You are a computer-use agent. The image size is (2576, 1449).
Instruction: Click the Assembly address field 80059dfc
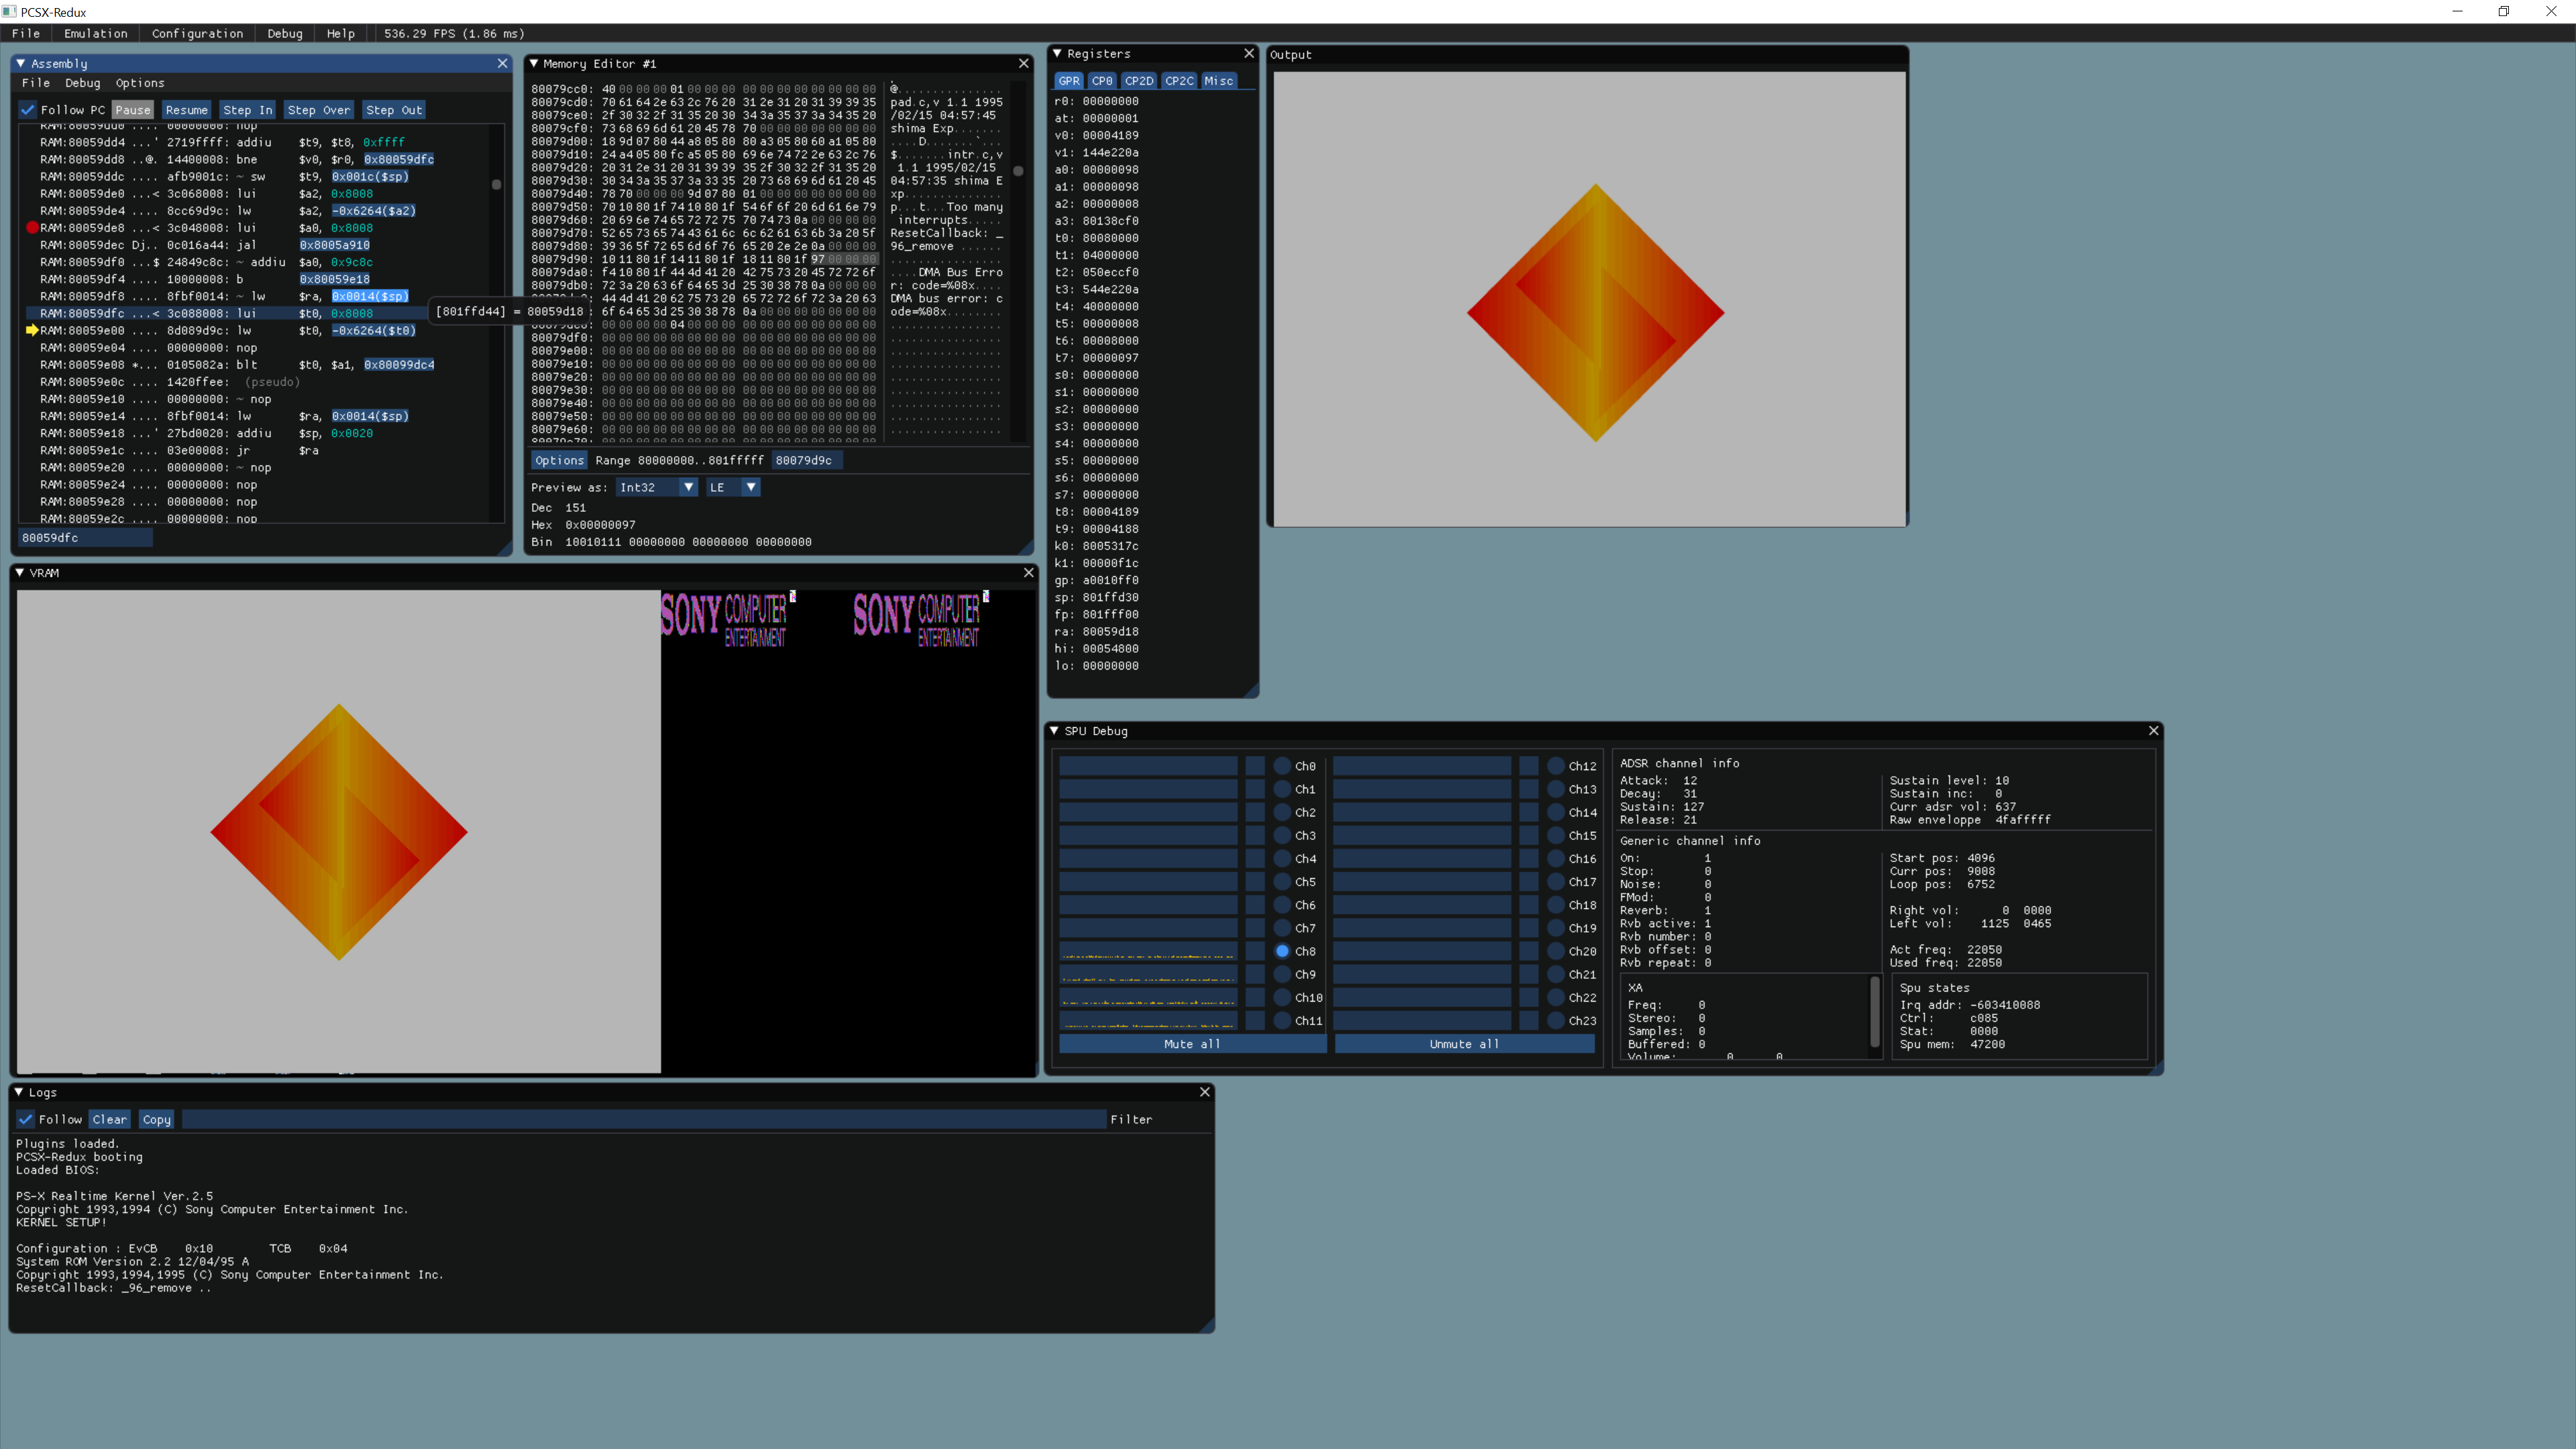pos(87,537)
